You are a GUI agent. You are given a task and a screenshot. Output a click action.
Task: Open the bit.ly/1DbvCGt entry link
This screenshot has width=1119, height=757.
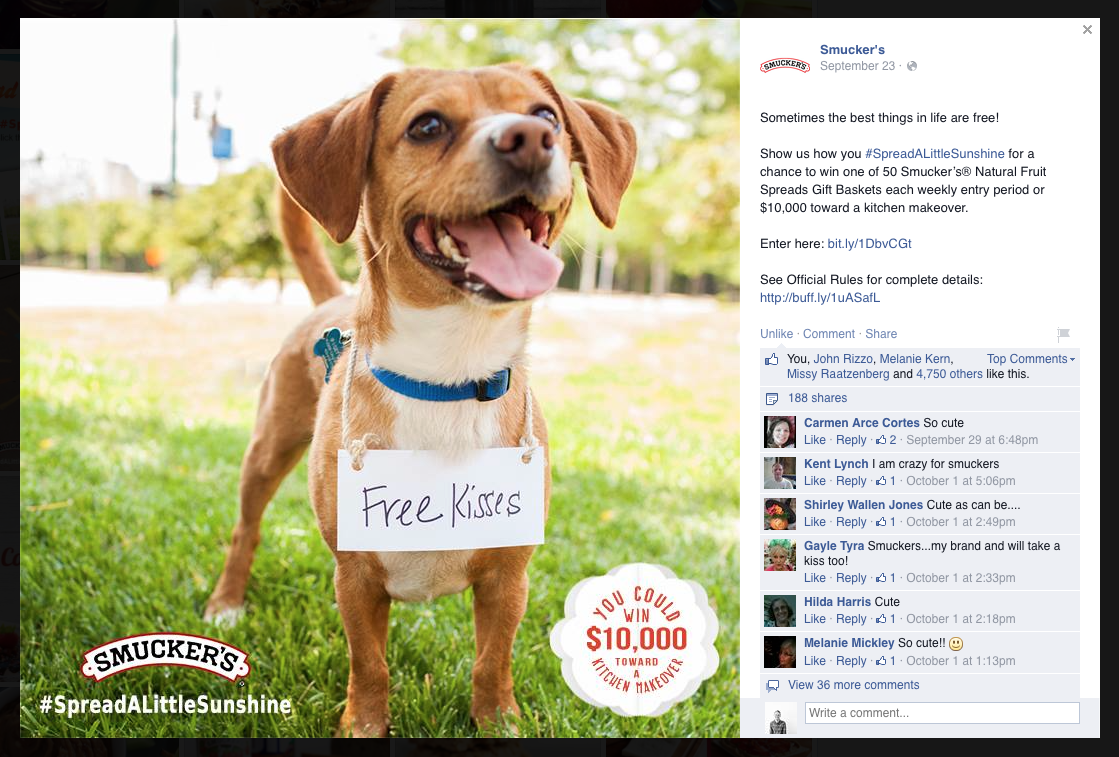click(869, 243)
